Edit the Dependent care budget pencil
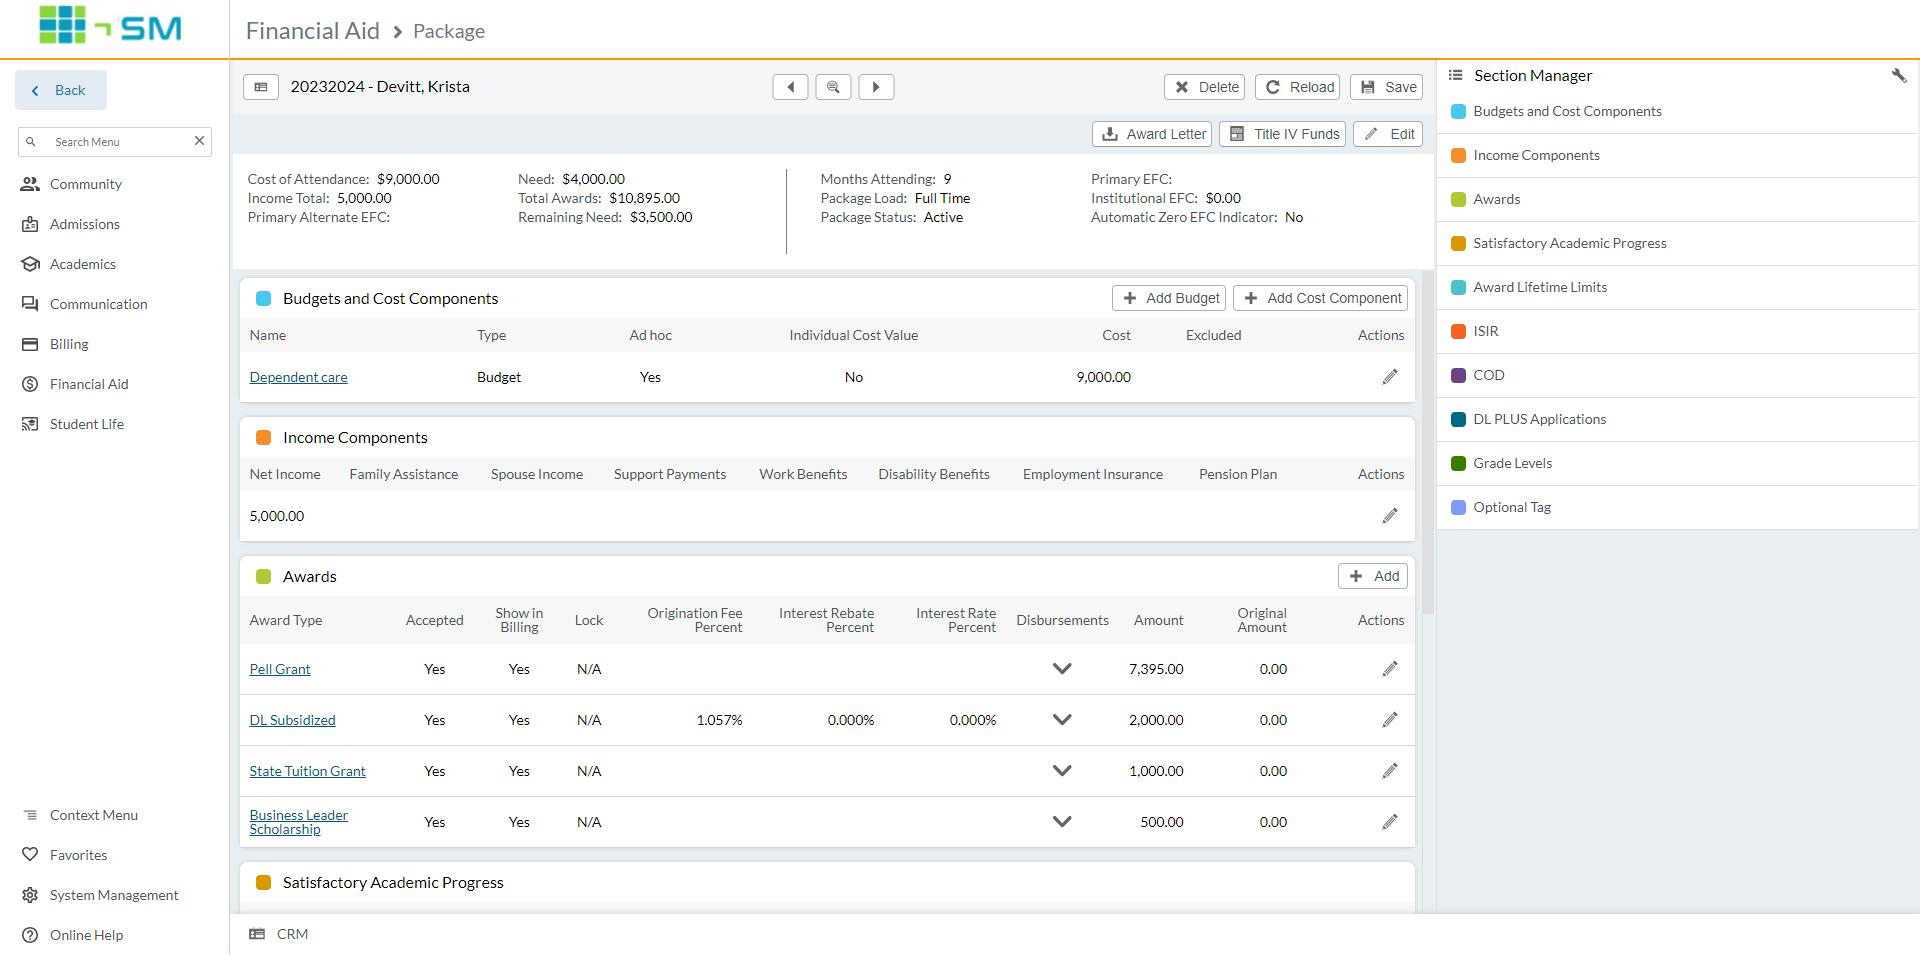 [x=1390, y=377]
